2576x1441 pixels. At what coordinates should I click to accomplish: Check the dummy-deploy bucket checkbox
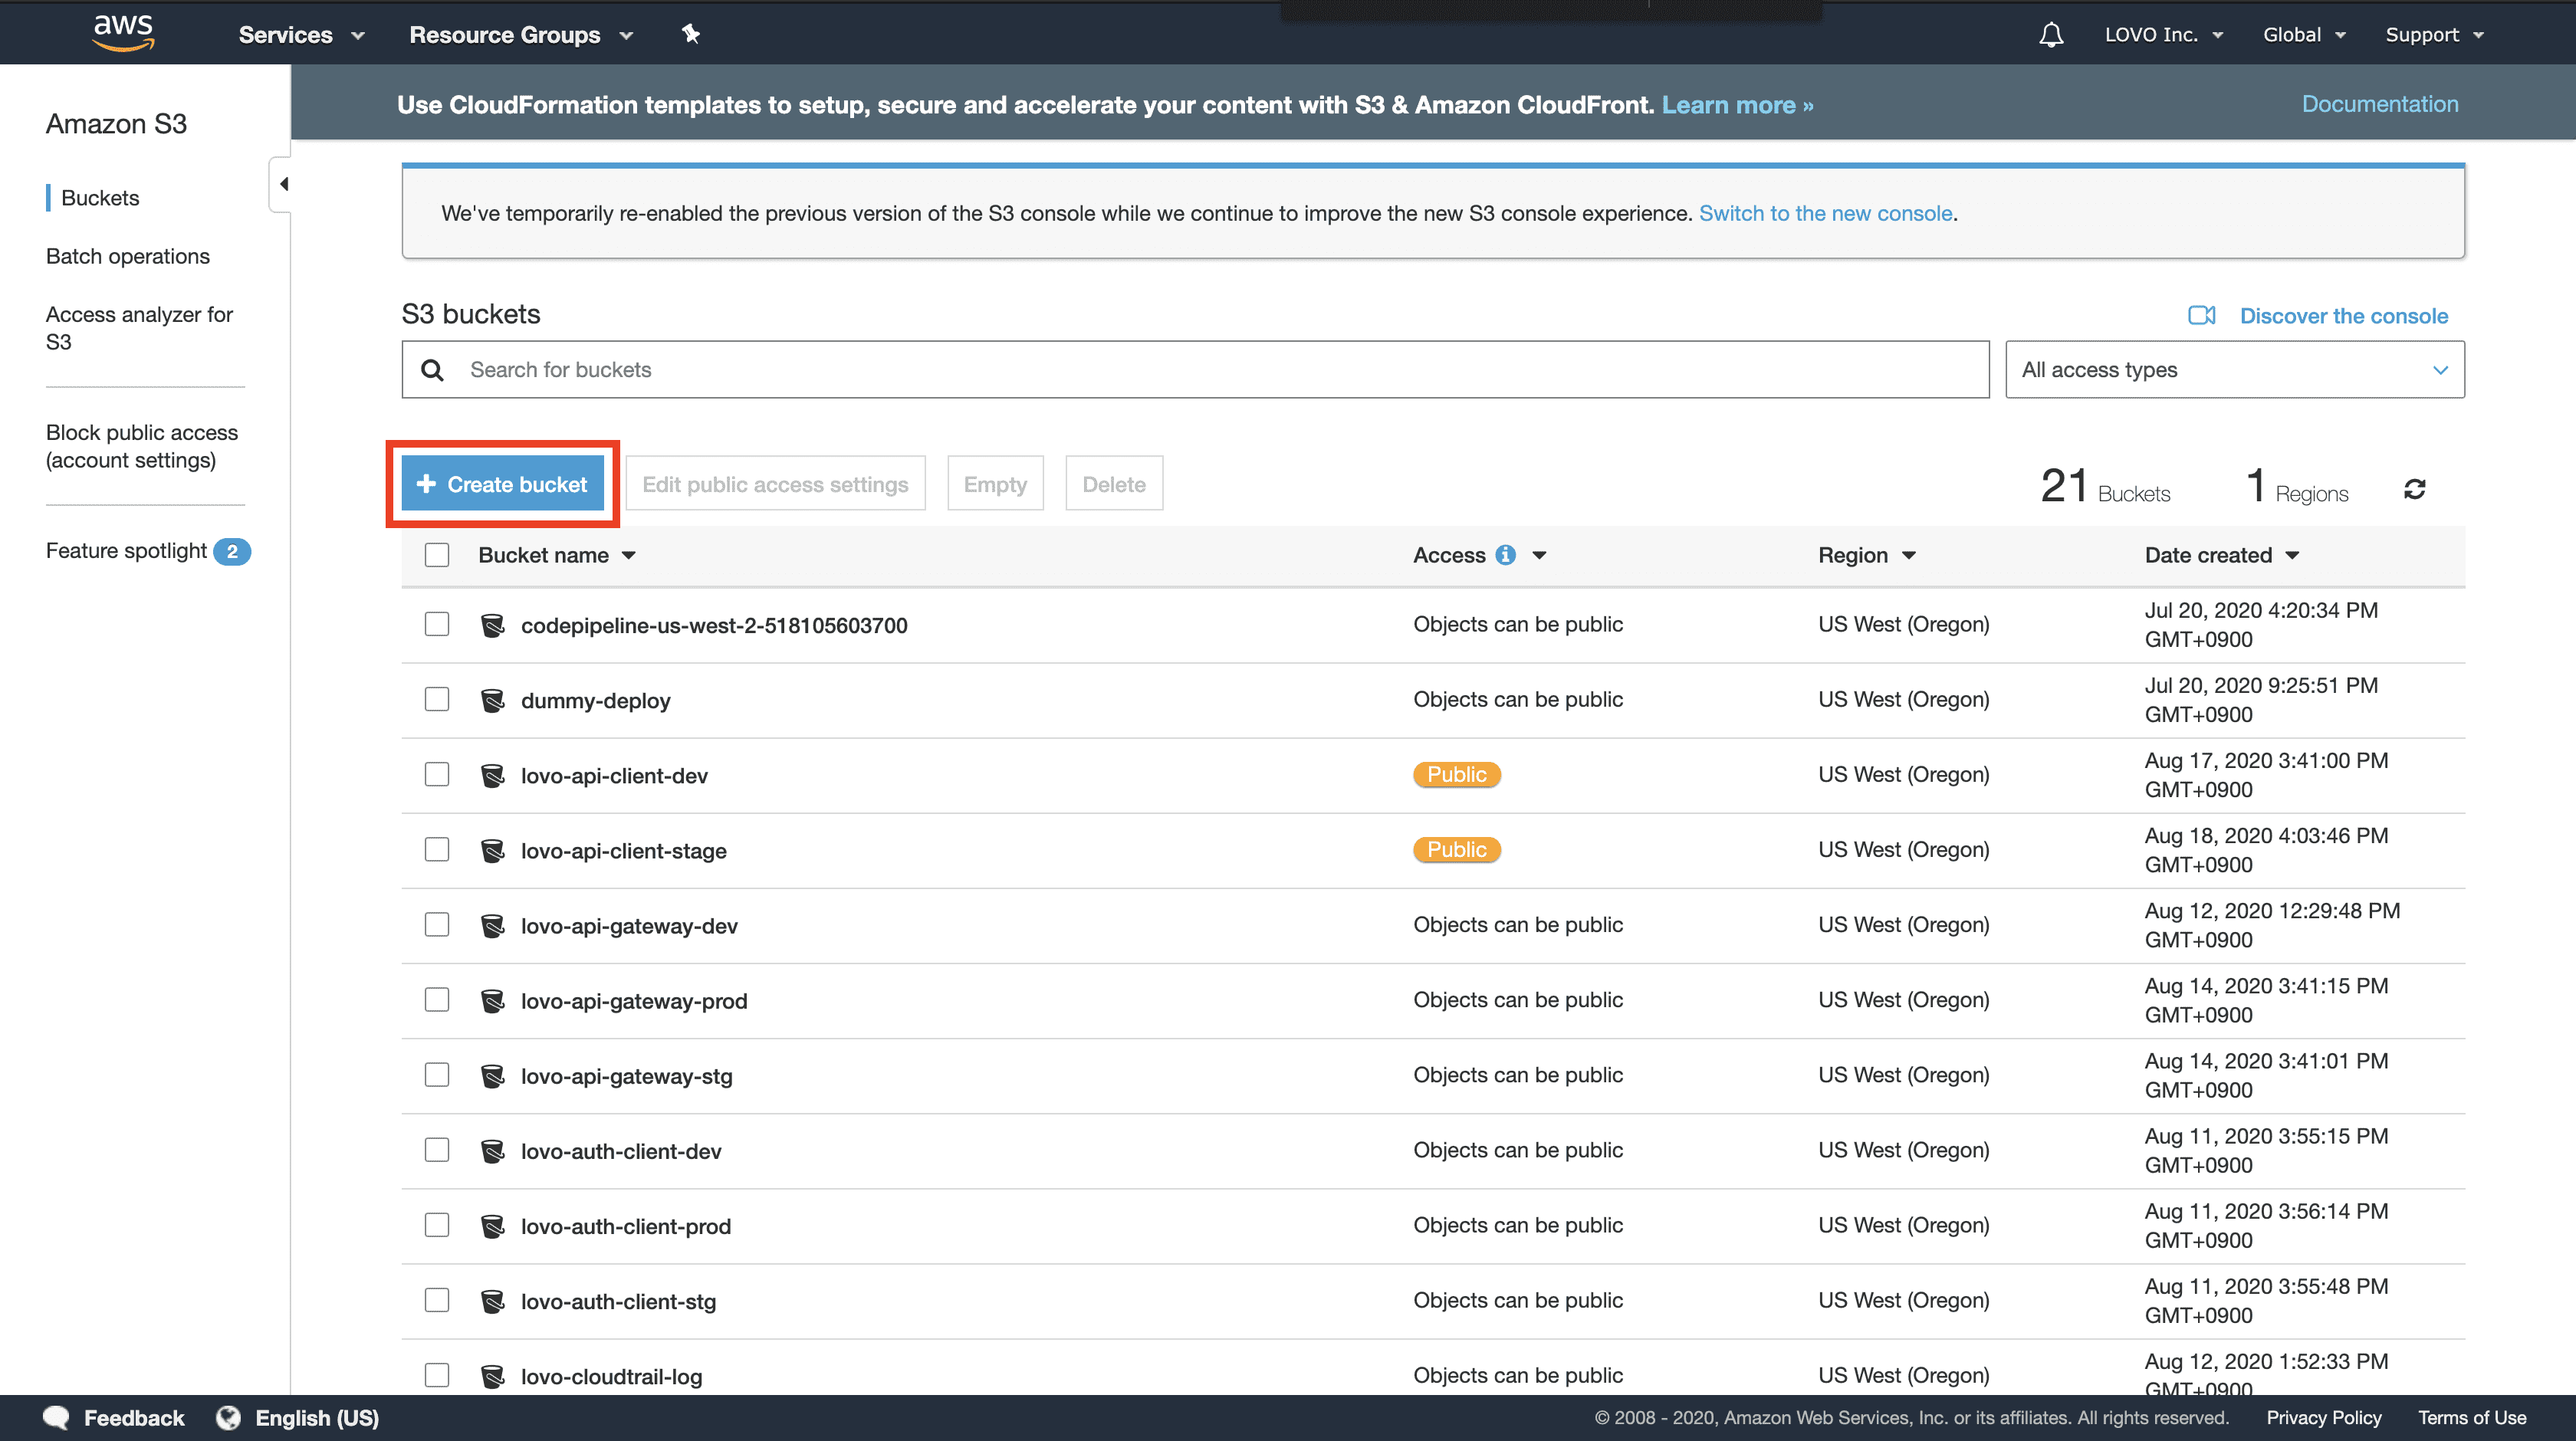pyautogui.click(x=437, y=699)
